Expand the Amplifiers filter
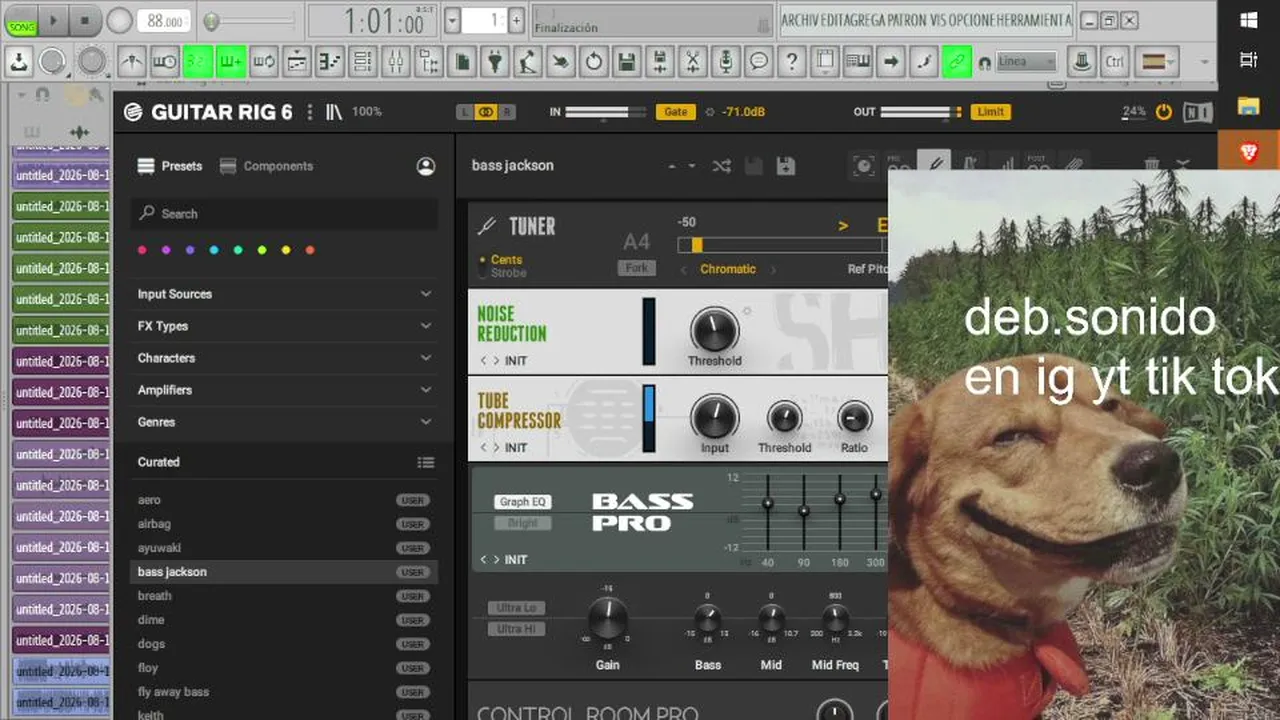 285,390
